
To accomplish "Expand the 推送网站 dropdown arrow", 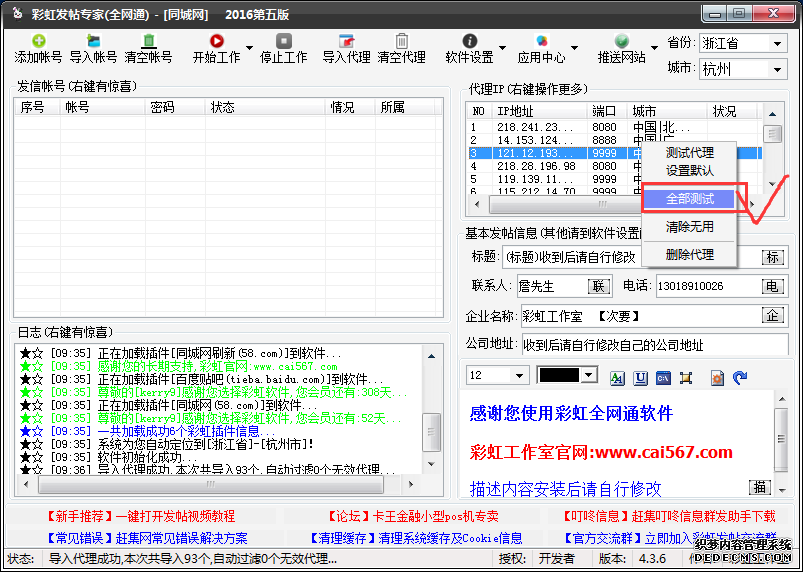I will pos(654,48).
